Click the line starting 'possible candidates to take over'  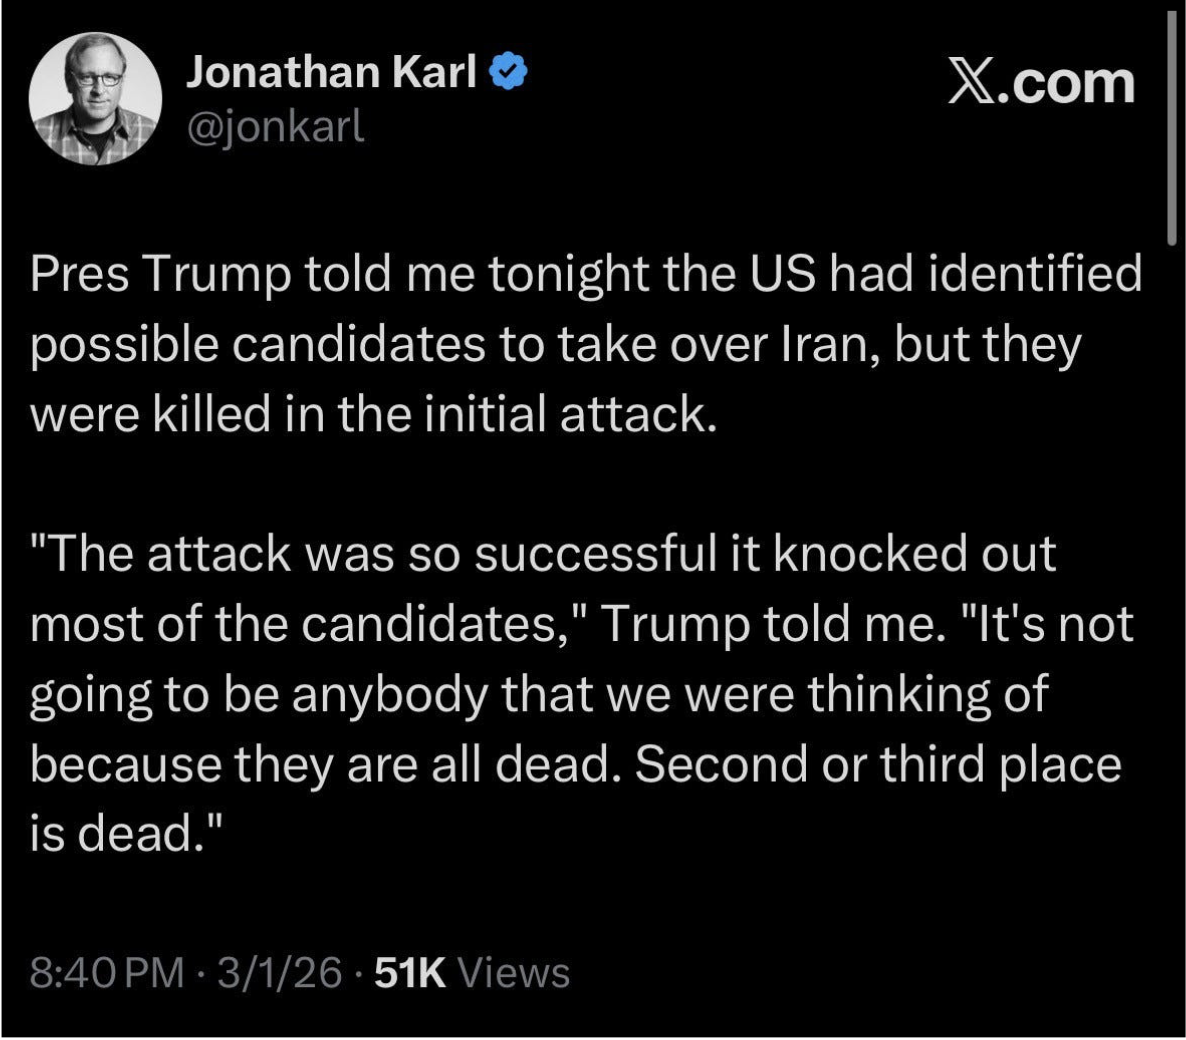pos(555,345)
